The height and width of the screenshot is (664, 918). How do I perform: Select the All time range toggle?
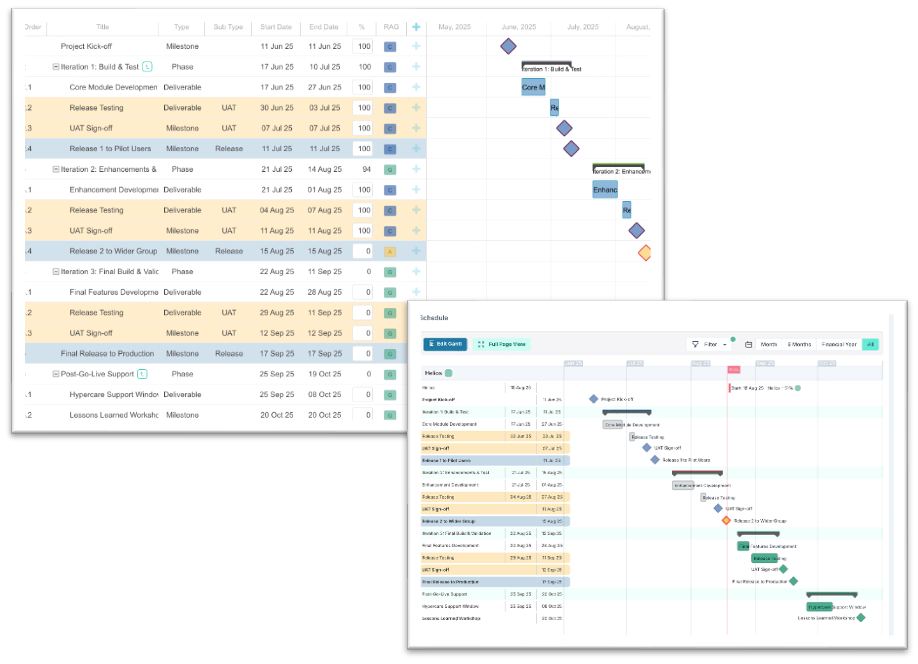pos(870,344)
